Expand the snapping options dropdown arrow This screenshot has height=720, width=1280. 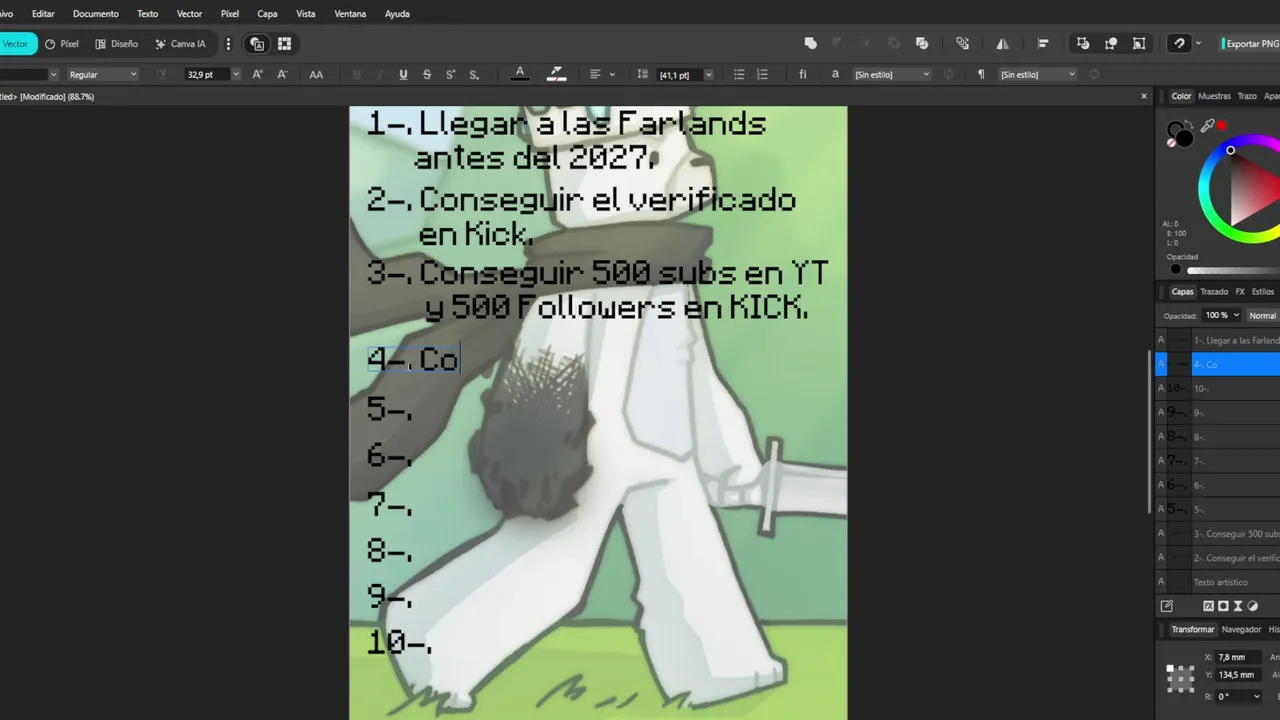pos(1198,44)
